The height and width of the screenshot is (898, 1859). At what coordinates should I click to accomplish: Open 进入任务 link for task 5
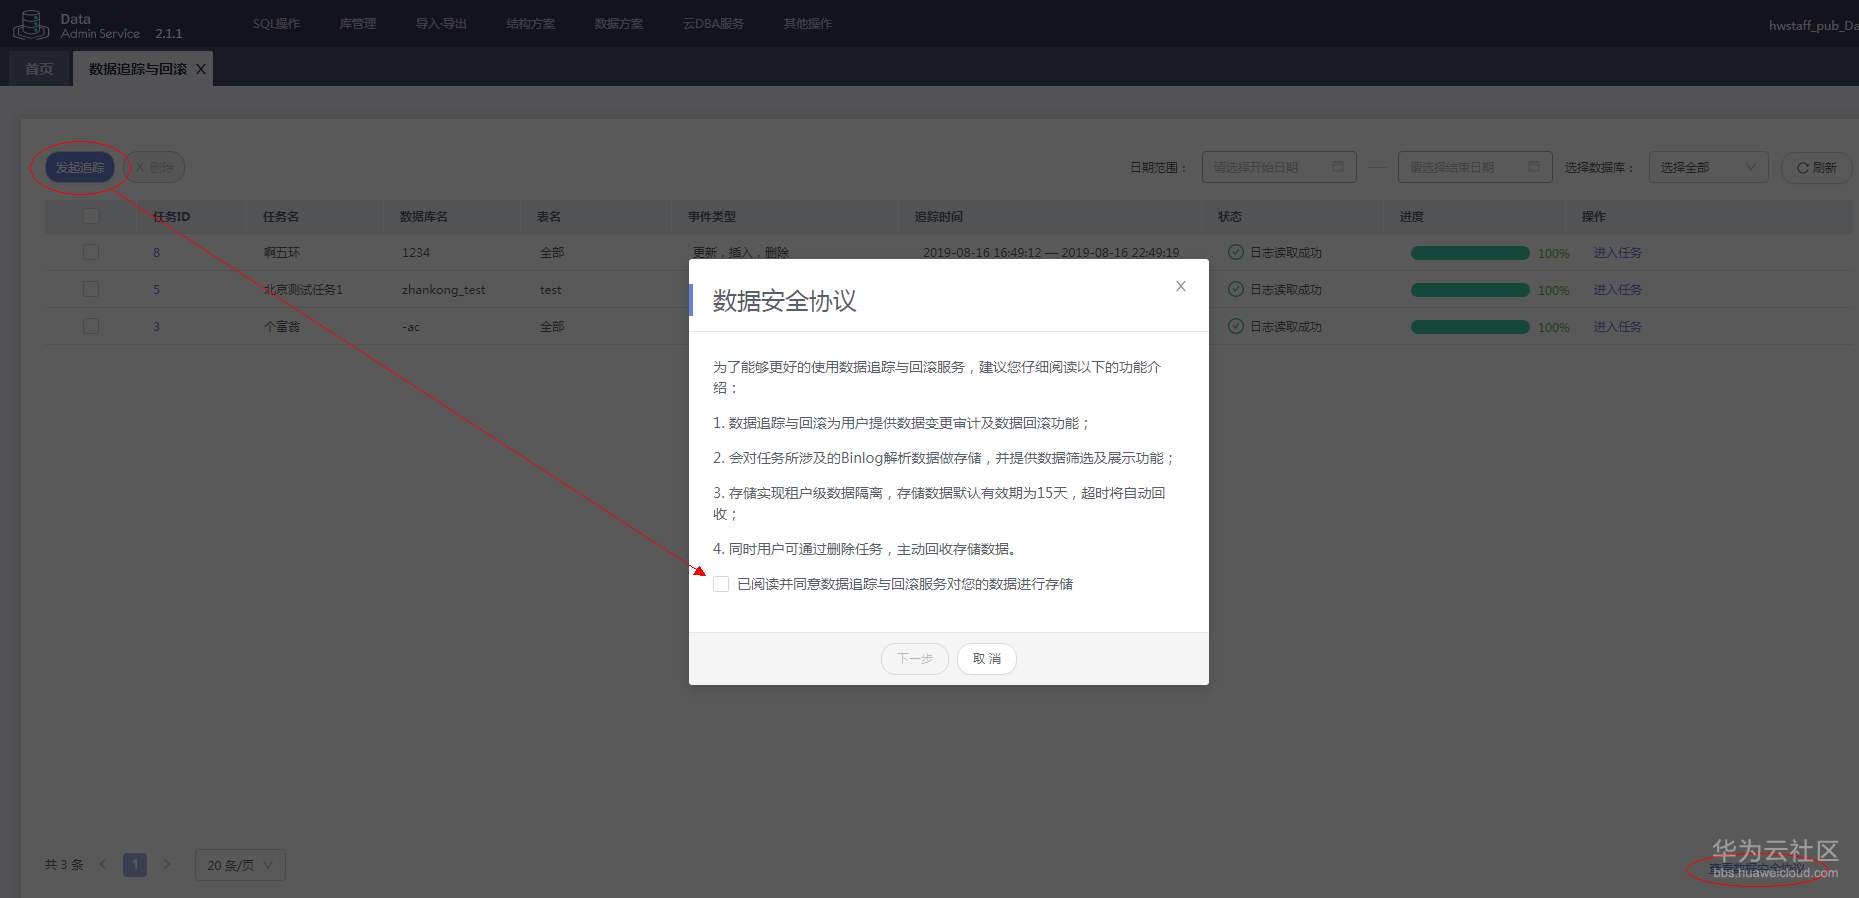click(x=1617, y=290)
